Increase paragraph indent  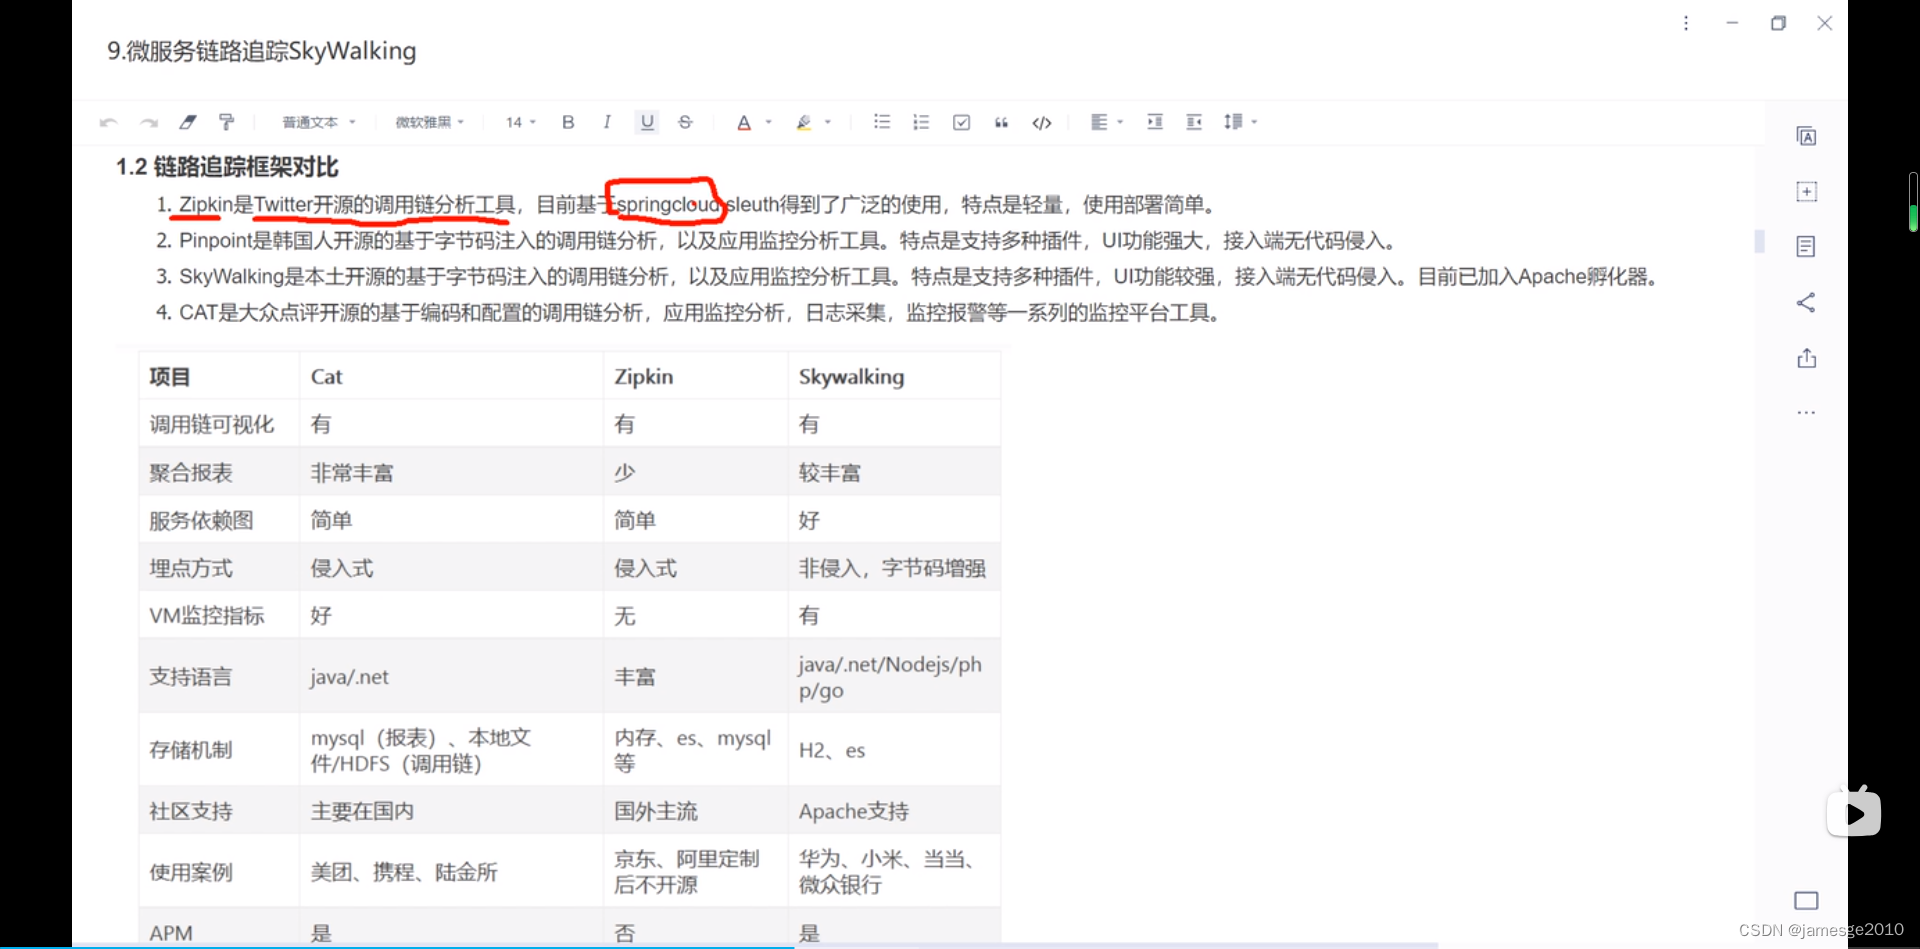tap(1155, 122)
